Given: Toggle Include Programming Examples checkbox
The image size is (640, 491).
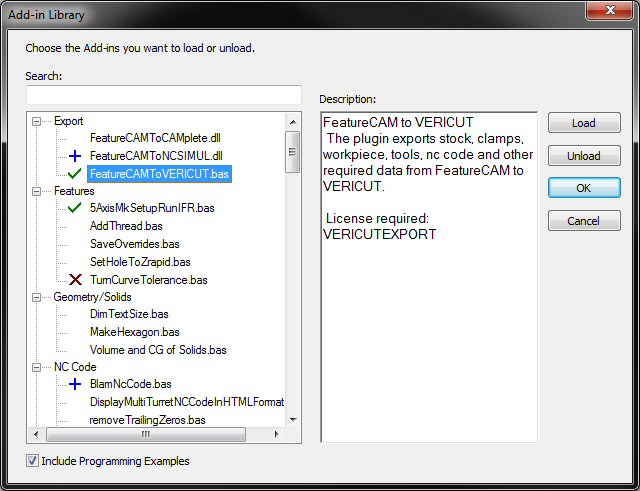Looking at the screenshot, I should [32, 461].
